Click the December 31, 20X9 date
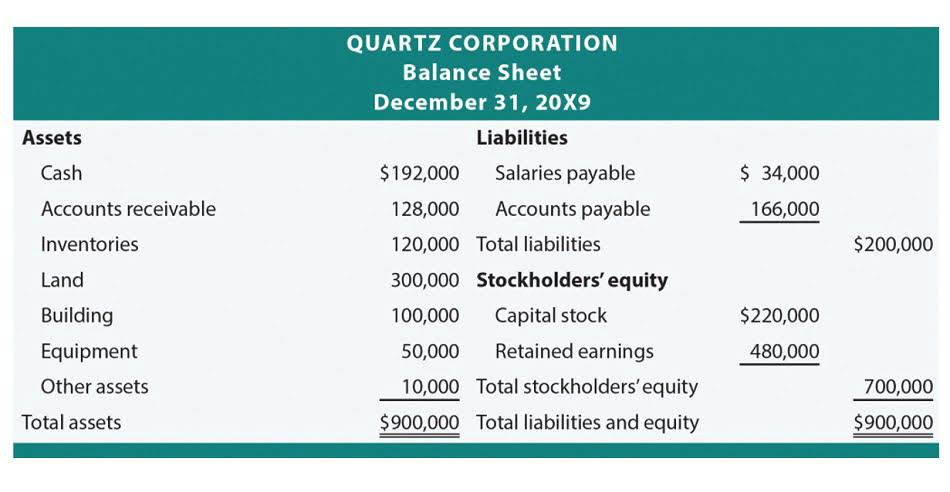 tap(481, 102)
